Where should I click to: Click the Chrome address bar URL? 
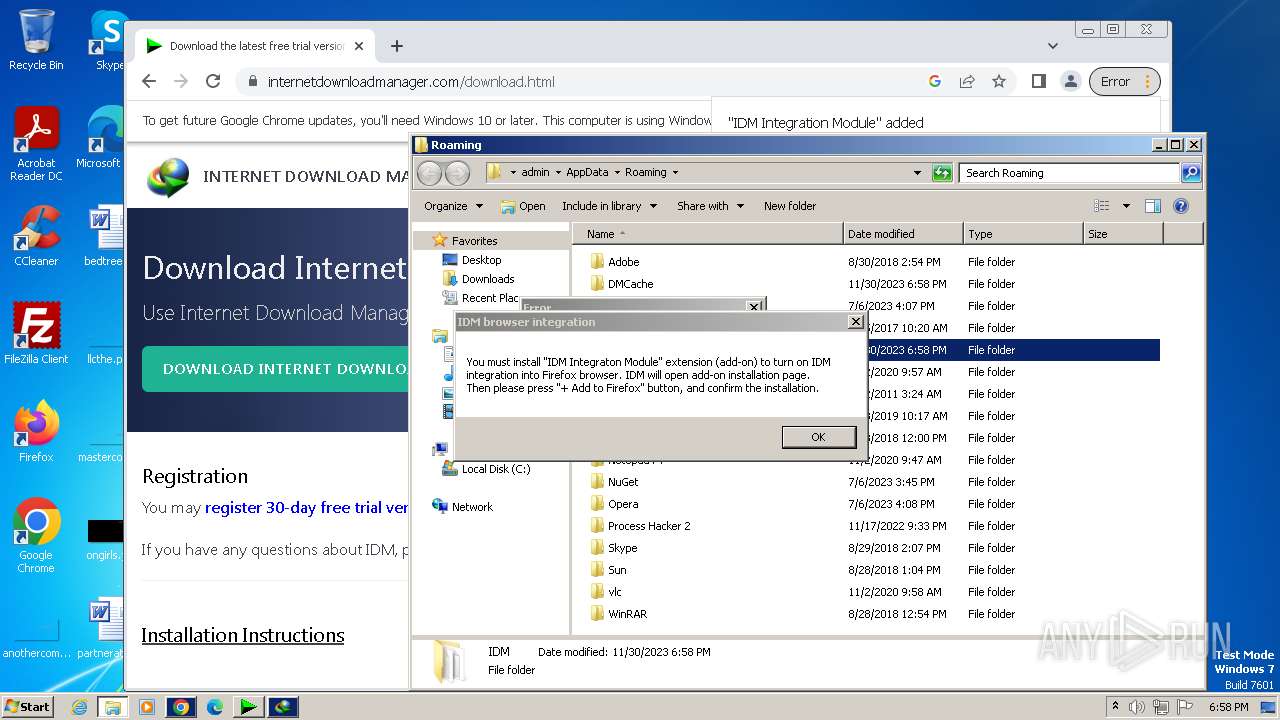tap(411, 82)
